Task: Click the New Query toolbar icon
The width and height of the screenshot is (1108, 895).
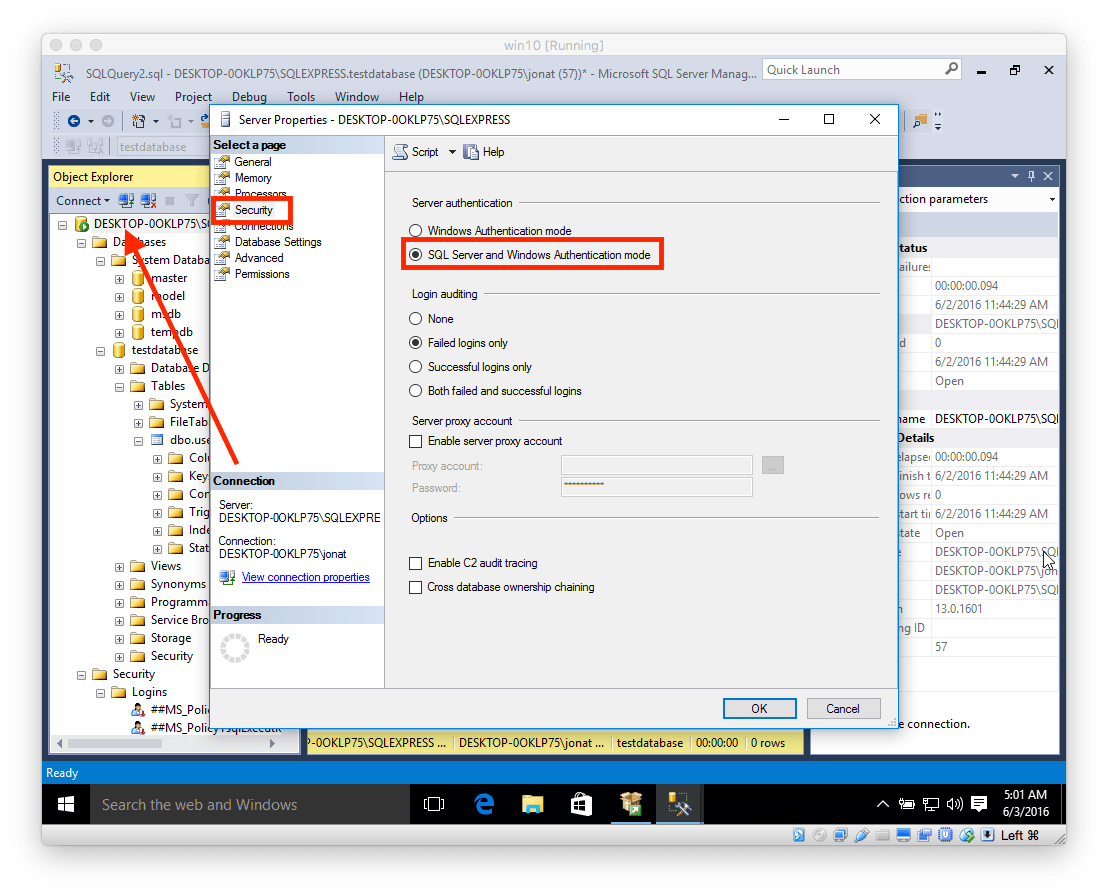Action: 138,121
